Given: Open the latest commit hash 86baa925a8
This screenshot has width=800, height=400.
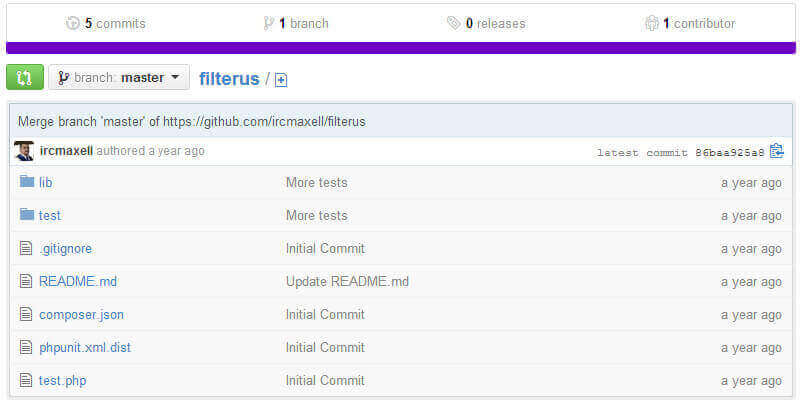Looking at the screenshot, I should pos(730,152).
